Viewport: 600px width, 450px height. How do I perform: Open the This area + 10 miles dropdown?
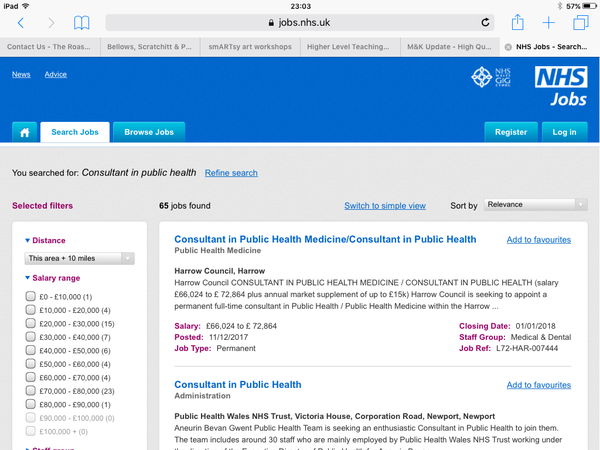[x=80, y=258]
